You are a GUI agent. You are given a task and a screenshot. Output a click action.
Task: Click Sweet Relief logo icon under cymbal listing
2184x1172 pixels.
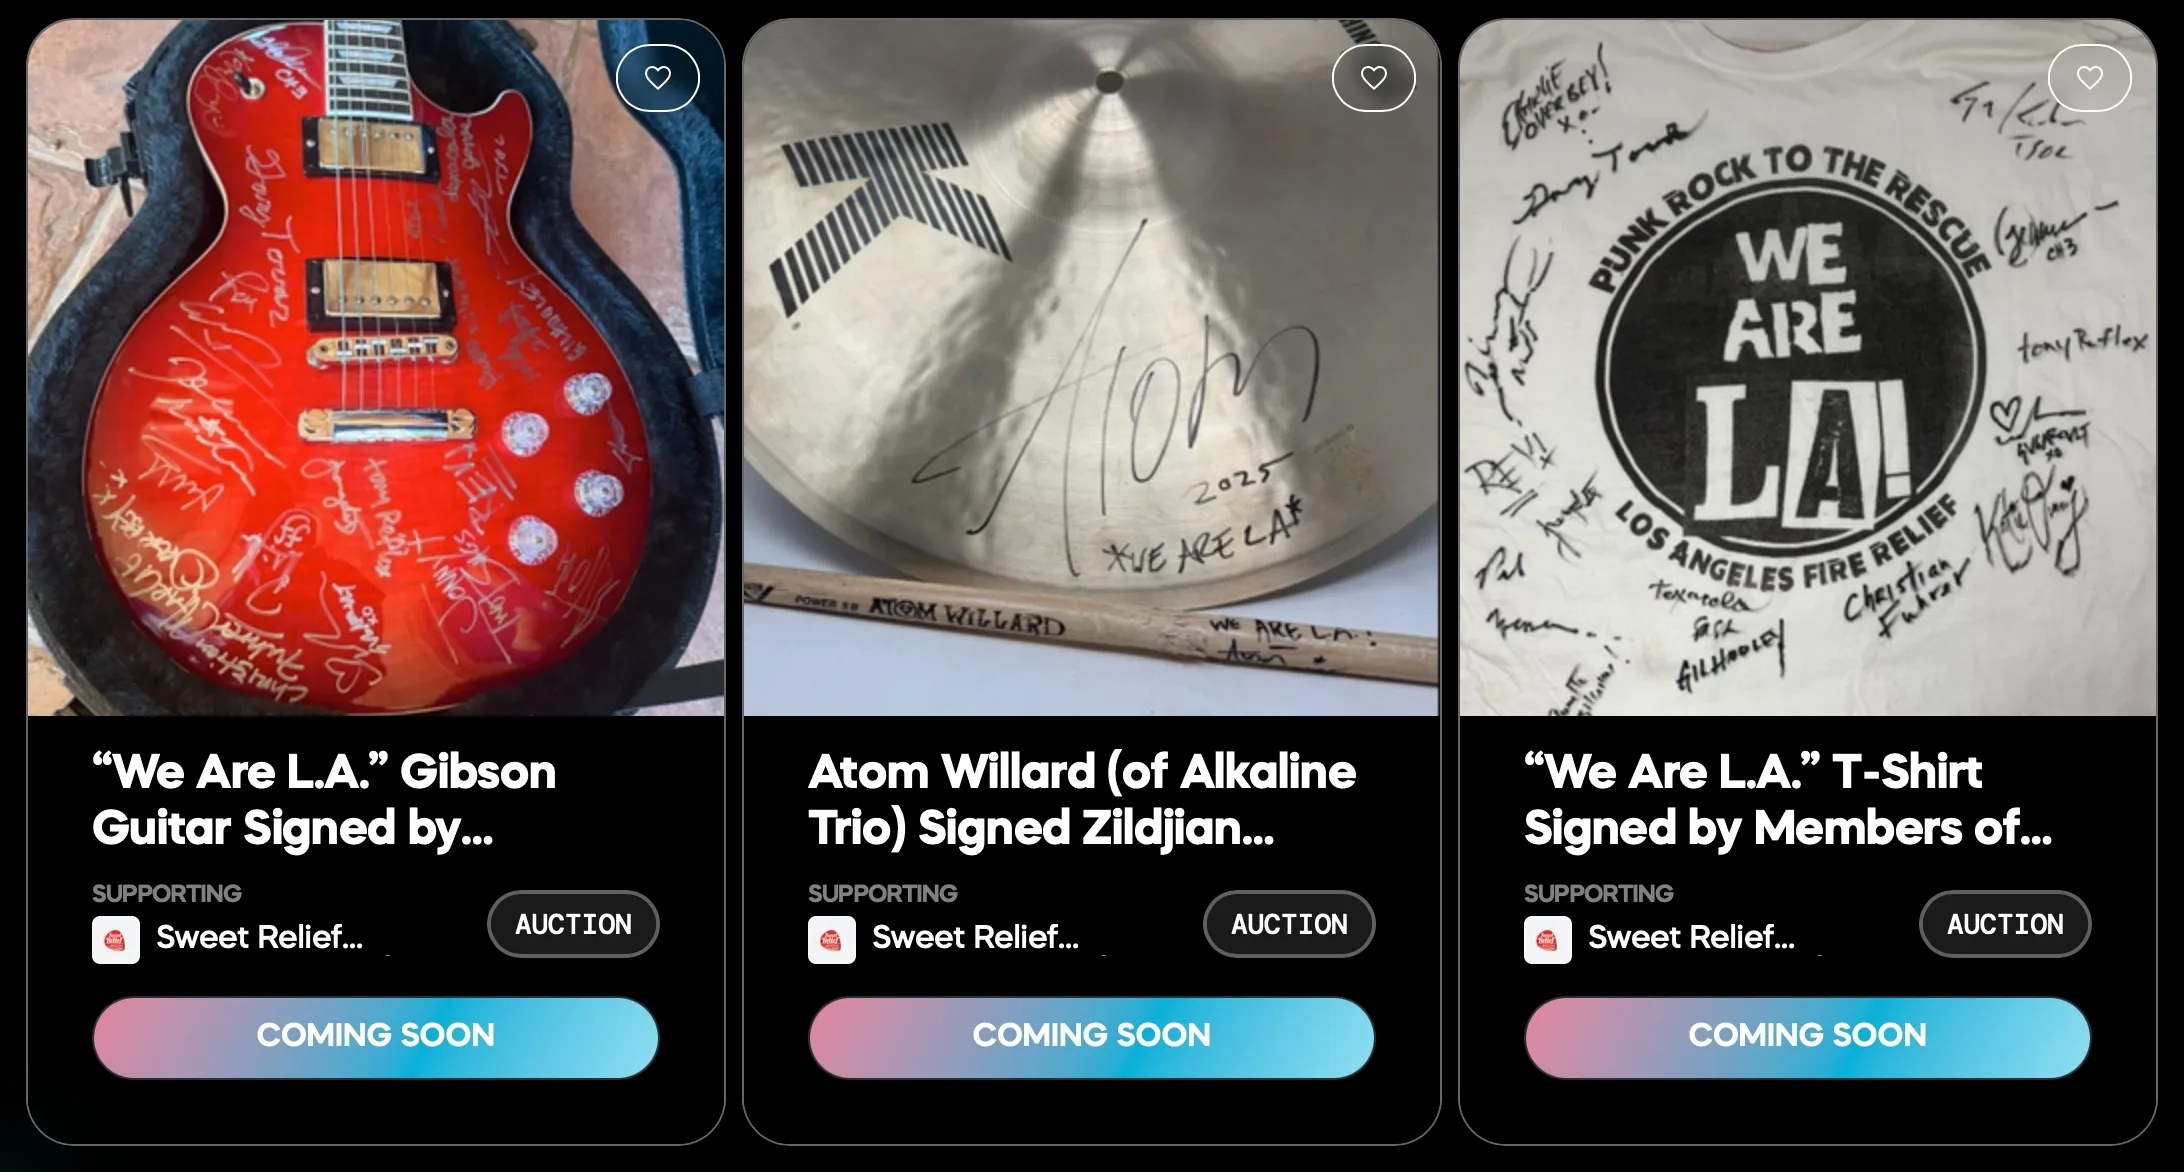pos(832,940)
